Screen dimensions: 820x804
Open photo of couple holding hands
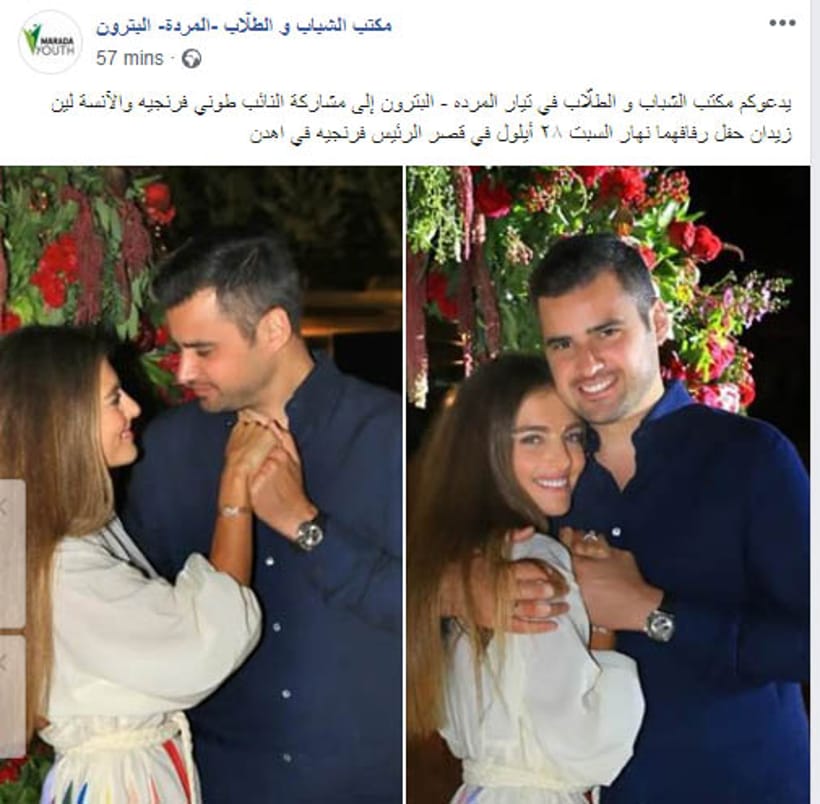coord(201,485)
